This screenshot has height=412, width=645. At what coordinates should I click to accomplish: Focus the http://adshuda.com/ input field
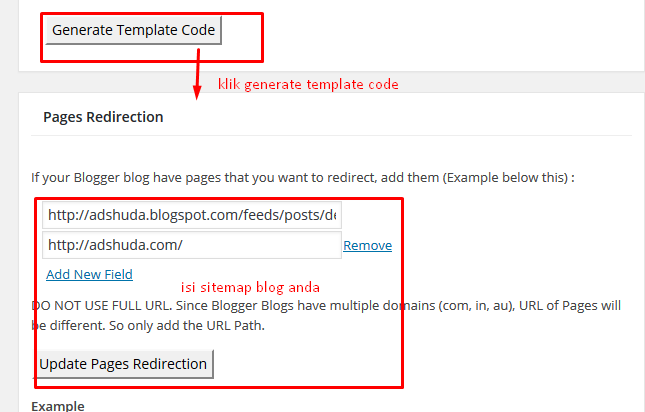point(192,245)
